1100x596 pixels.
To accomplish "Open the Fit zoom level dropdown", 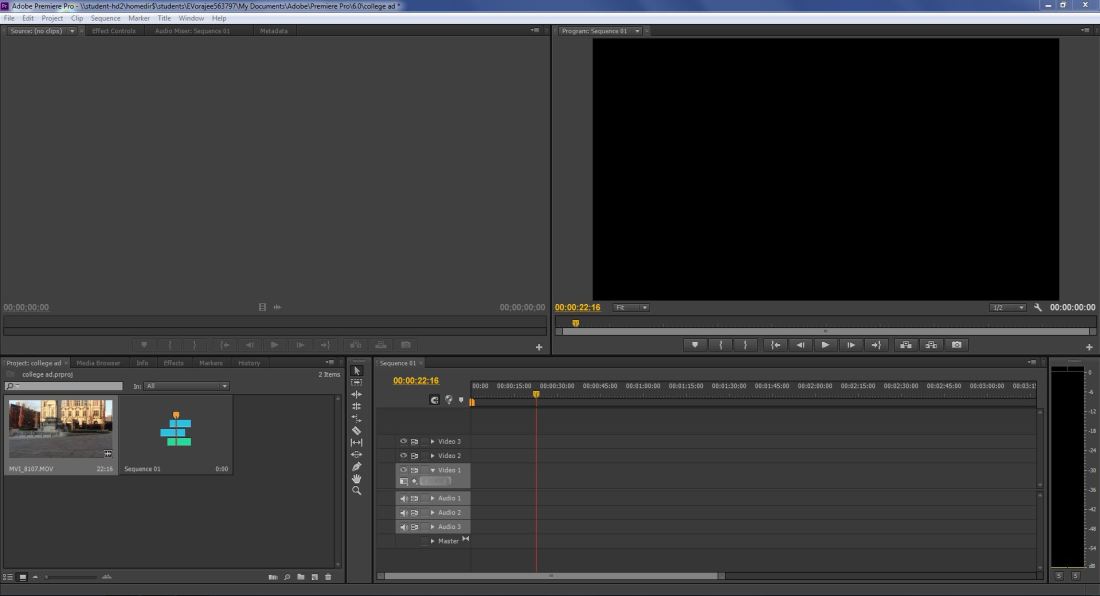I will [x=631, y=307].
